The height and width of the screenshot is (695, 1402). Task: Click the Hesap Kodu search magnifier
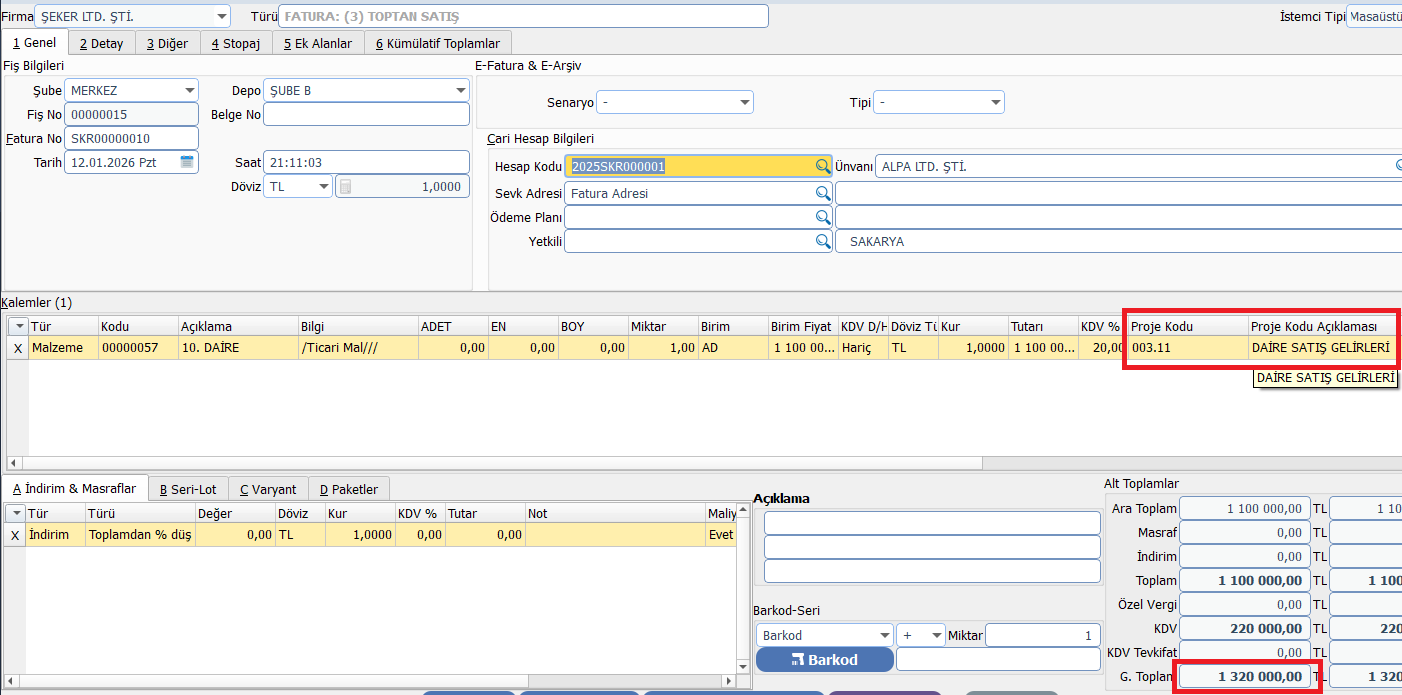point(822,167)
